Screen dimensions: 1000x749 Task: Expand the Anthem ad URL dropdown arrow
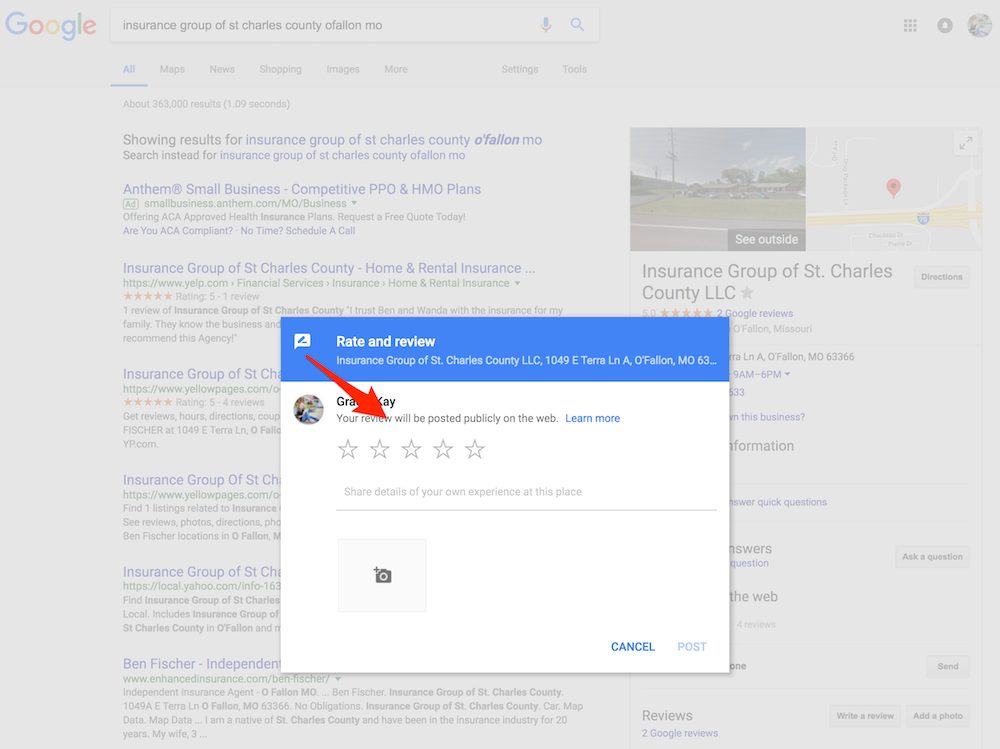pyautogui.click(x=355, y=204)
